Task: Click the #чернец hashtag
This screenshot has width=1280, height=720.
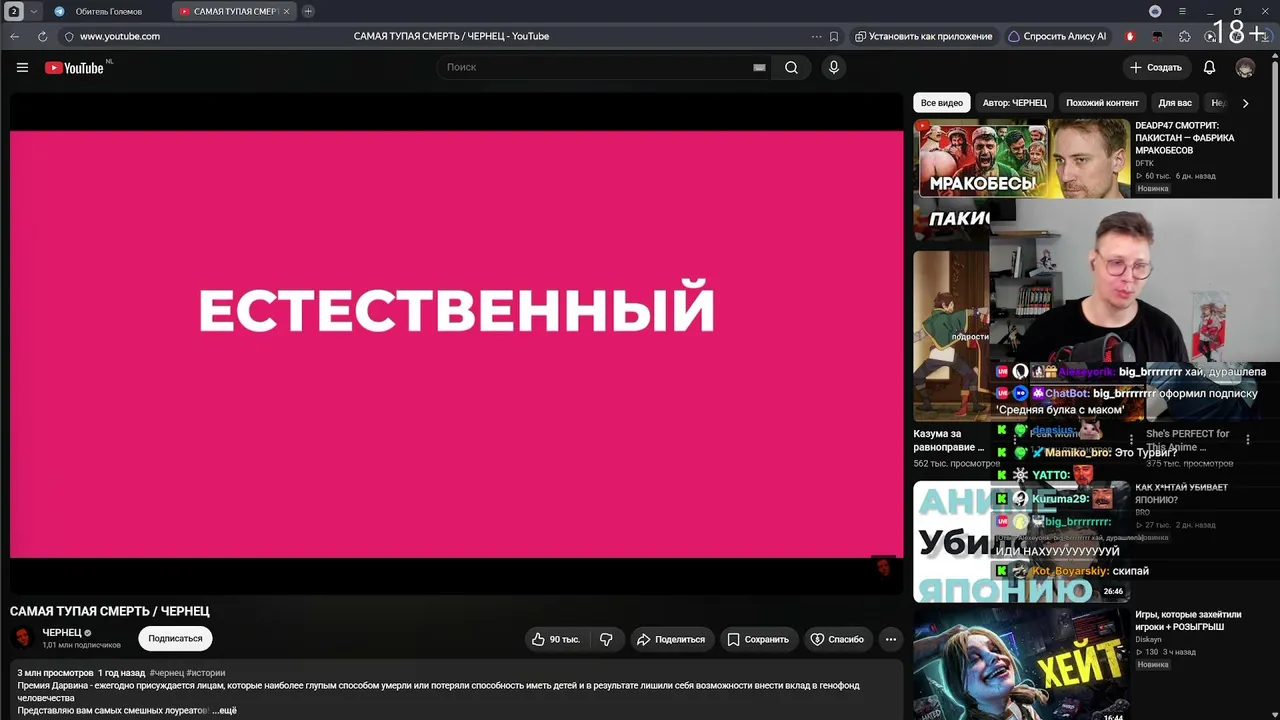Action: (x=166, y=673)
